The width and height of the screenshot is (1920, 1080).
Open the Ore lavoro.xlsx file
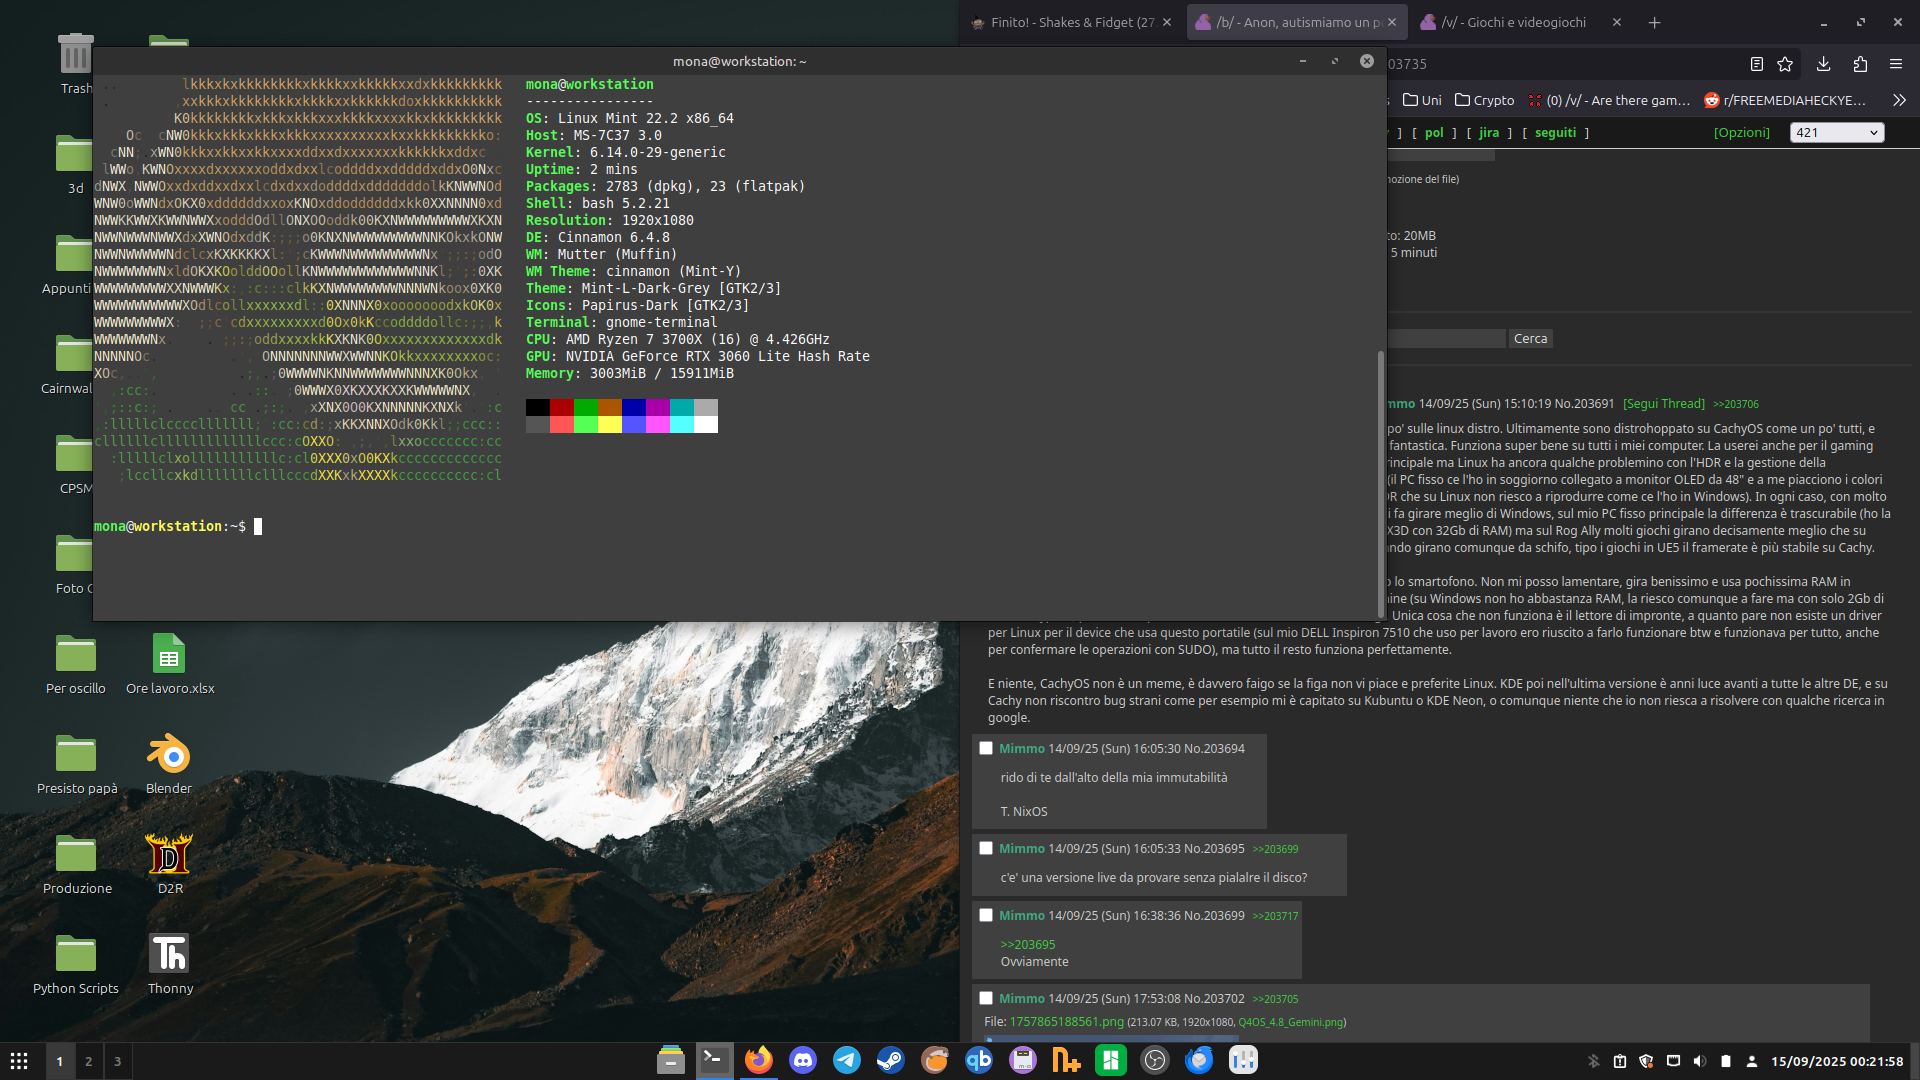169,665
